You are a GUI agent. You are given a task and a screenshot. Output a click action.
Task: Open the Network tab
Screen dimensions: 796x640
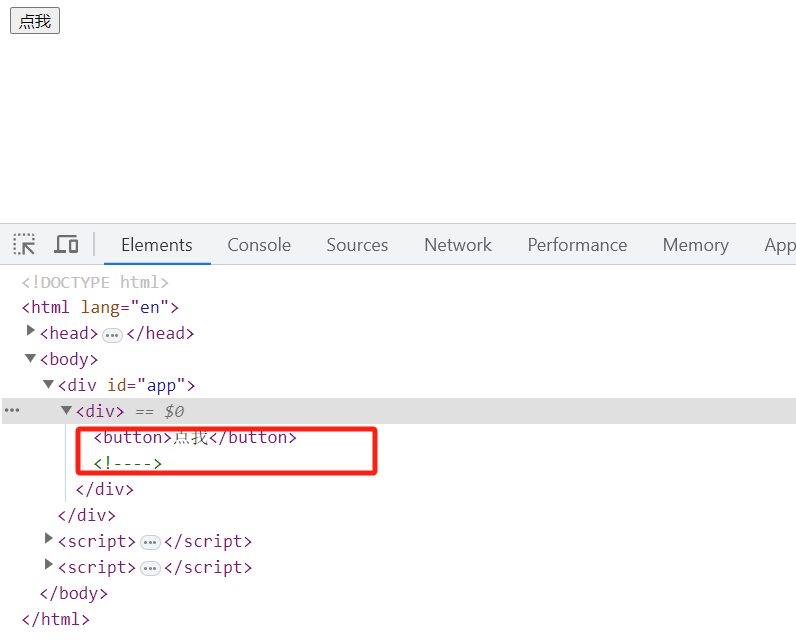[x=458, y=245]
